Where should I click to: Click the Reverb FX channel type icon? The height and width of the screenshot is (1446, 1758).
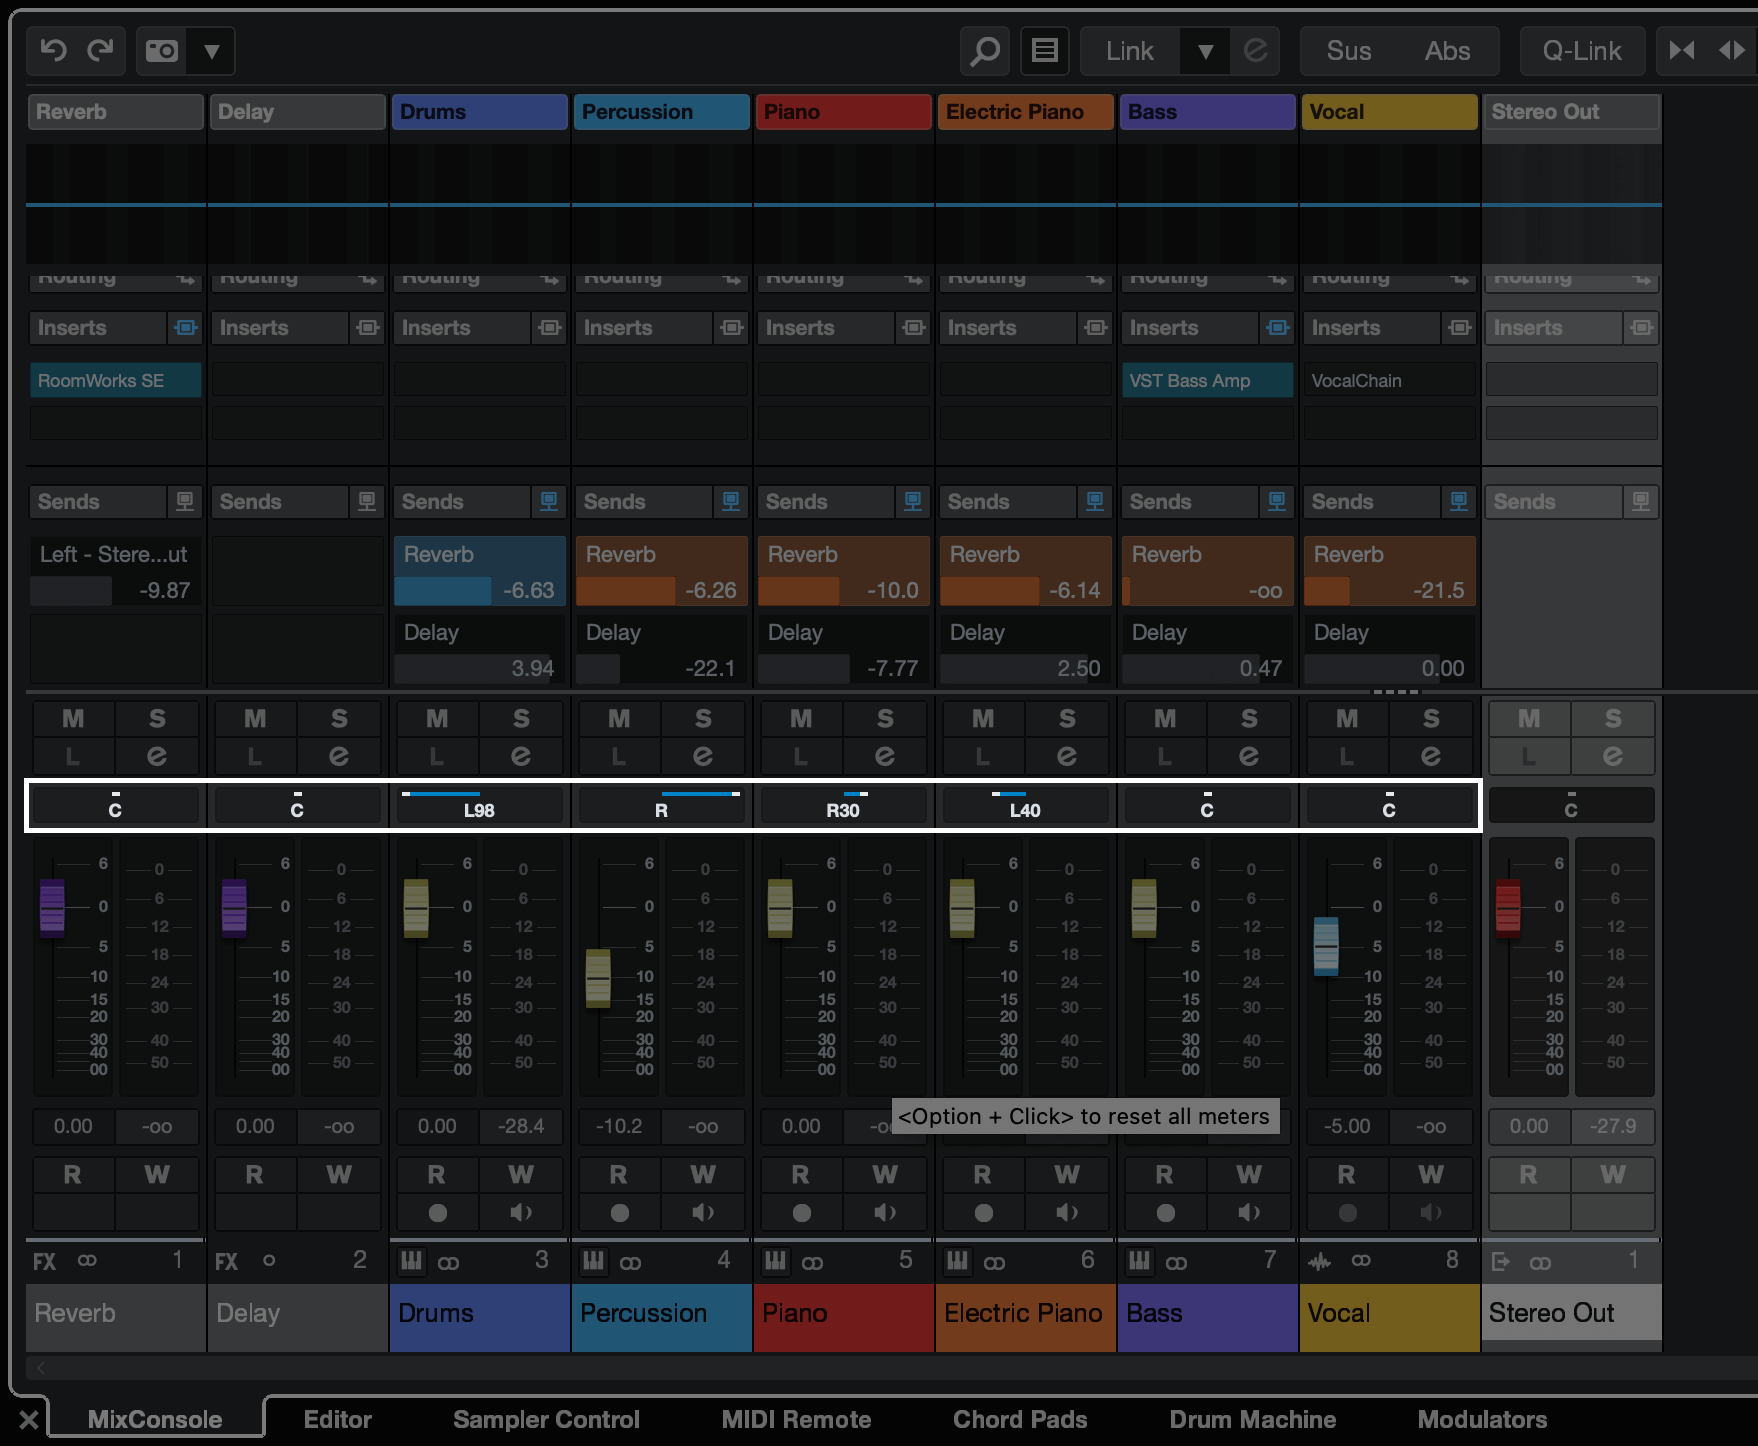tap(45, 1262)
